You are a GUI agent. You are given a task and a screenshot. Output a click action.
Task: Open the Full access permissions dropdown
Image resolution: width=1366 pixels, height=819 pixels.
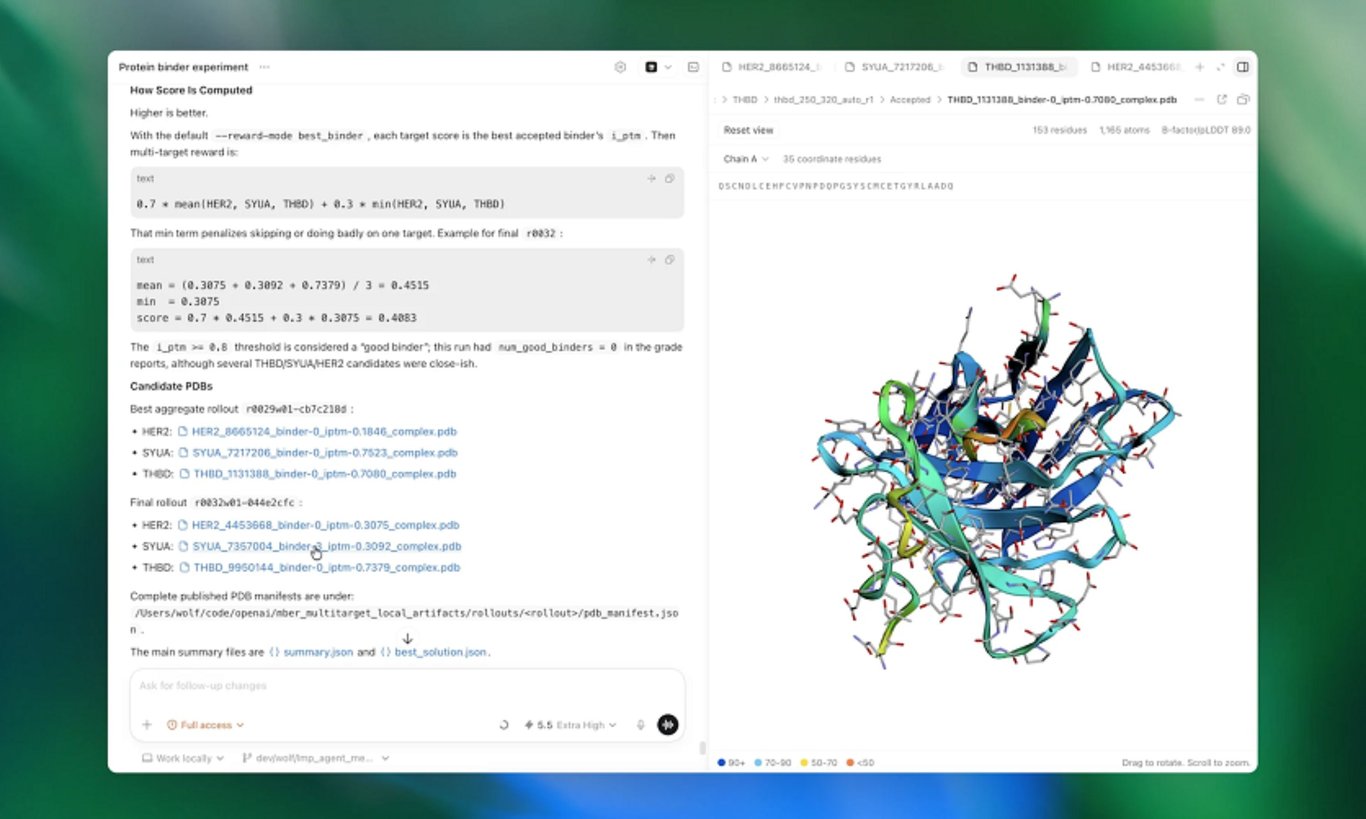(206, 725)
